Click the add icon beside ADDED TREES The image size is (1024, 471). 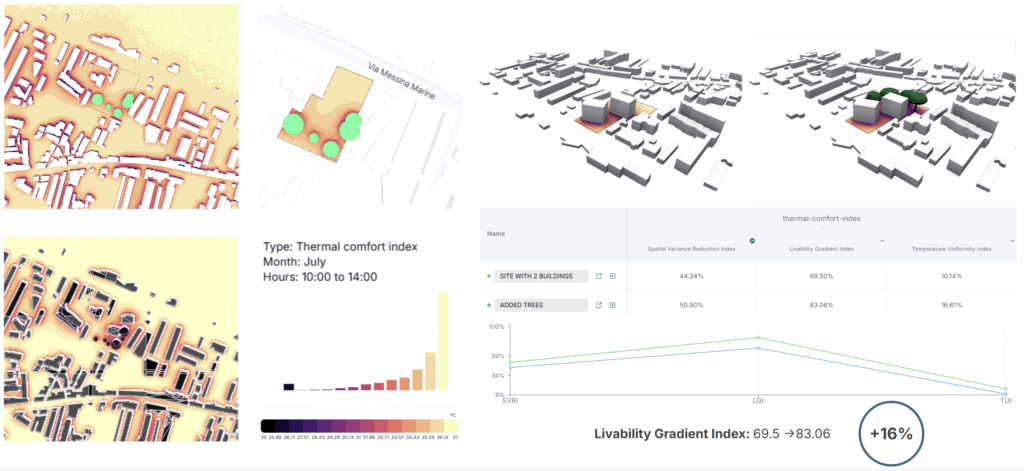click(612, 305)
